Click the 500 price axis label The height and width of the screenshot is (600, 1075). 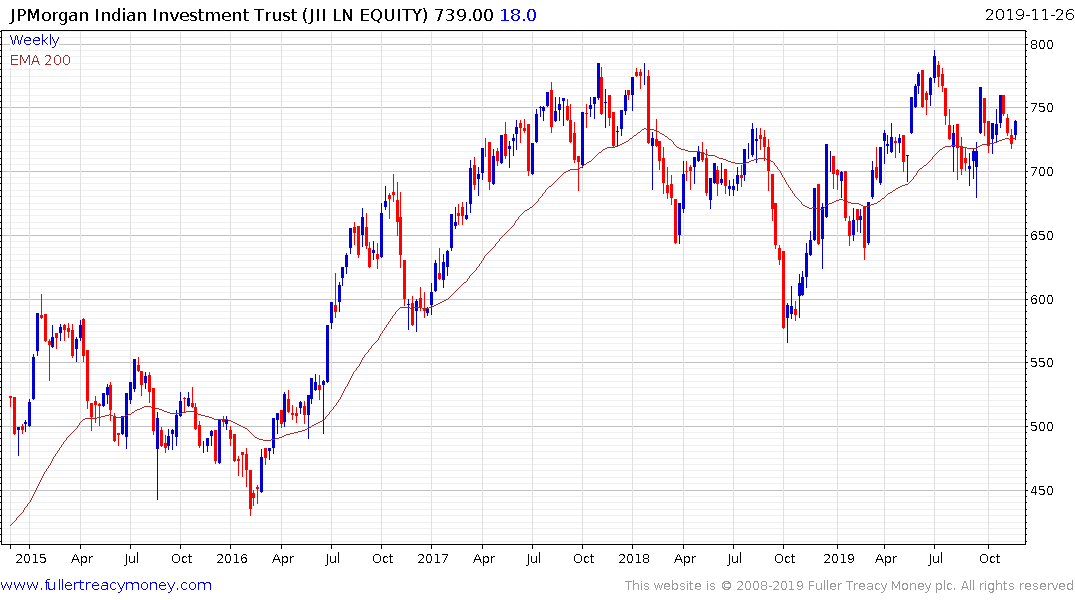(1041, 427)
